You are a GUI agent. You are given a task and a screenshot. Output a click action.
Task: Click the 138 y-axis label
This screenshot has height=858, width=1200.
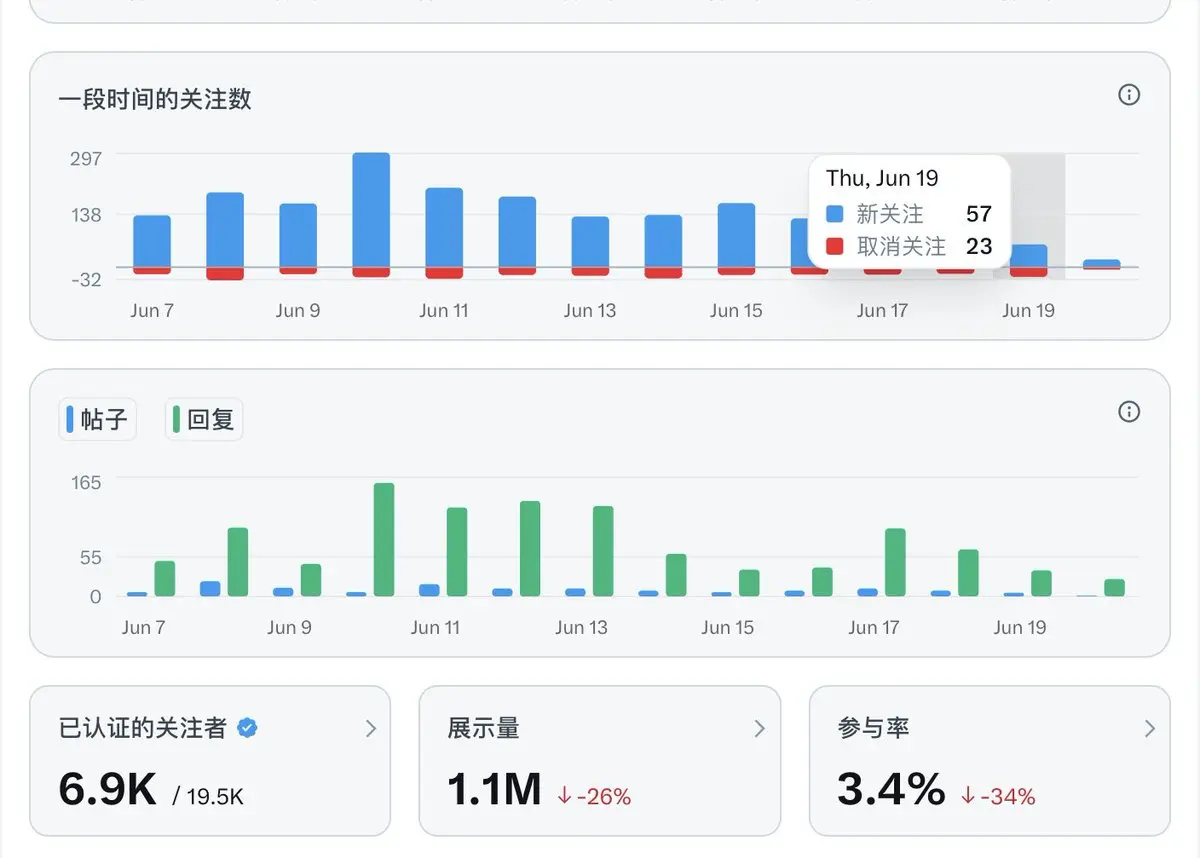click(x=87, y=215)
